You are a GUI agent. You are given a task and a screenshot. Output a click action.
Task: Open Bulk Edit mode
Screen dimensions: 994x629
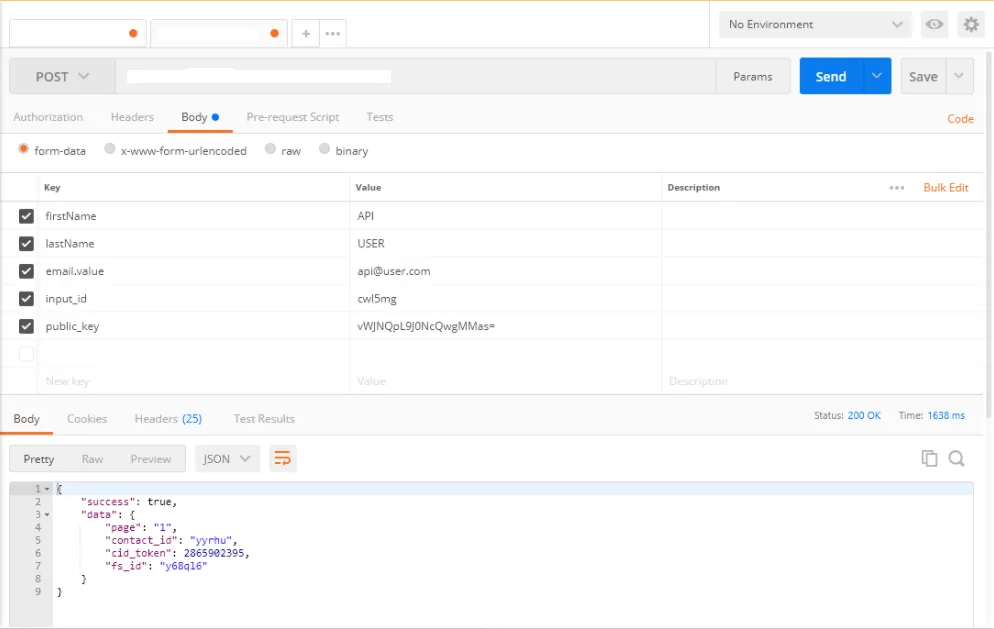[x=946, y=188]
